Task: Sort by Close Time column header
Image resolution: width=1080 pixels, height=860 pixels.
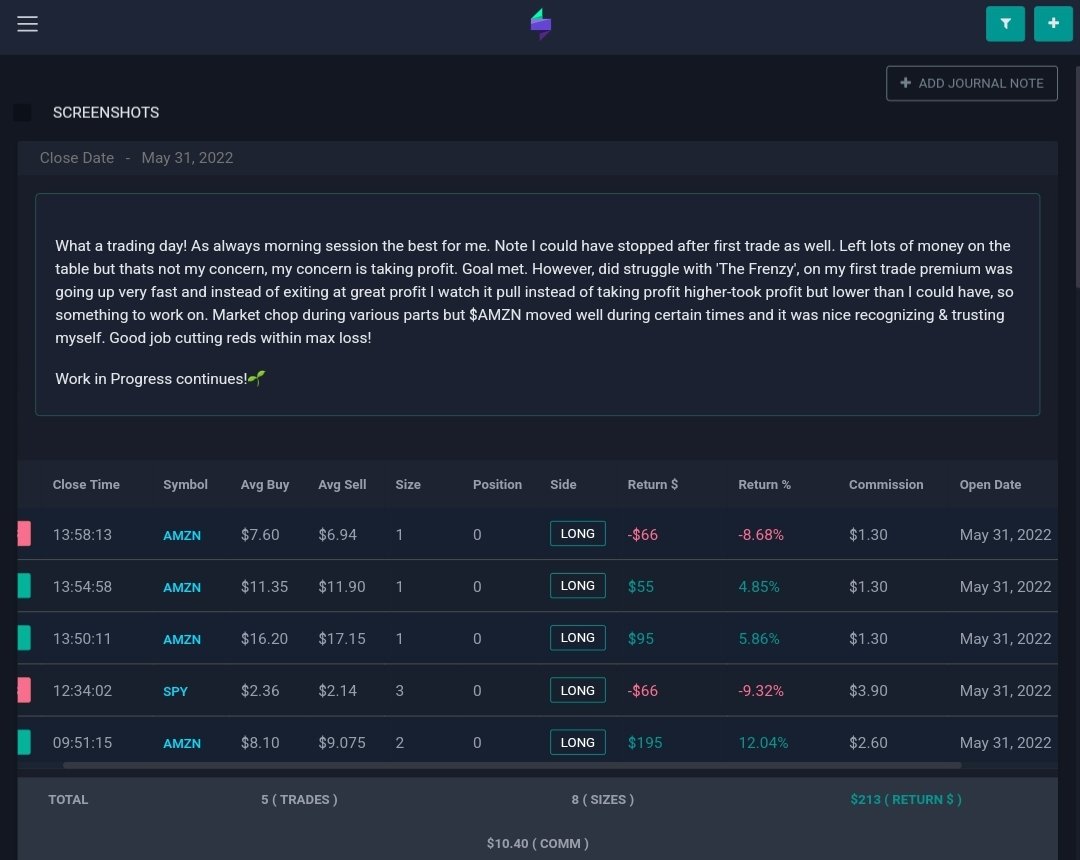Action: click(86, 485)
